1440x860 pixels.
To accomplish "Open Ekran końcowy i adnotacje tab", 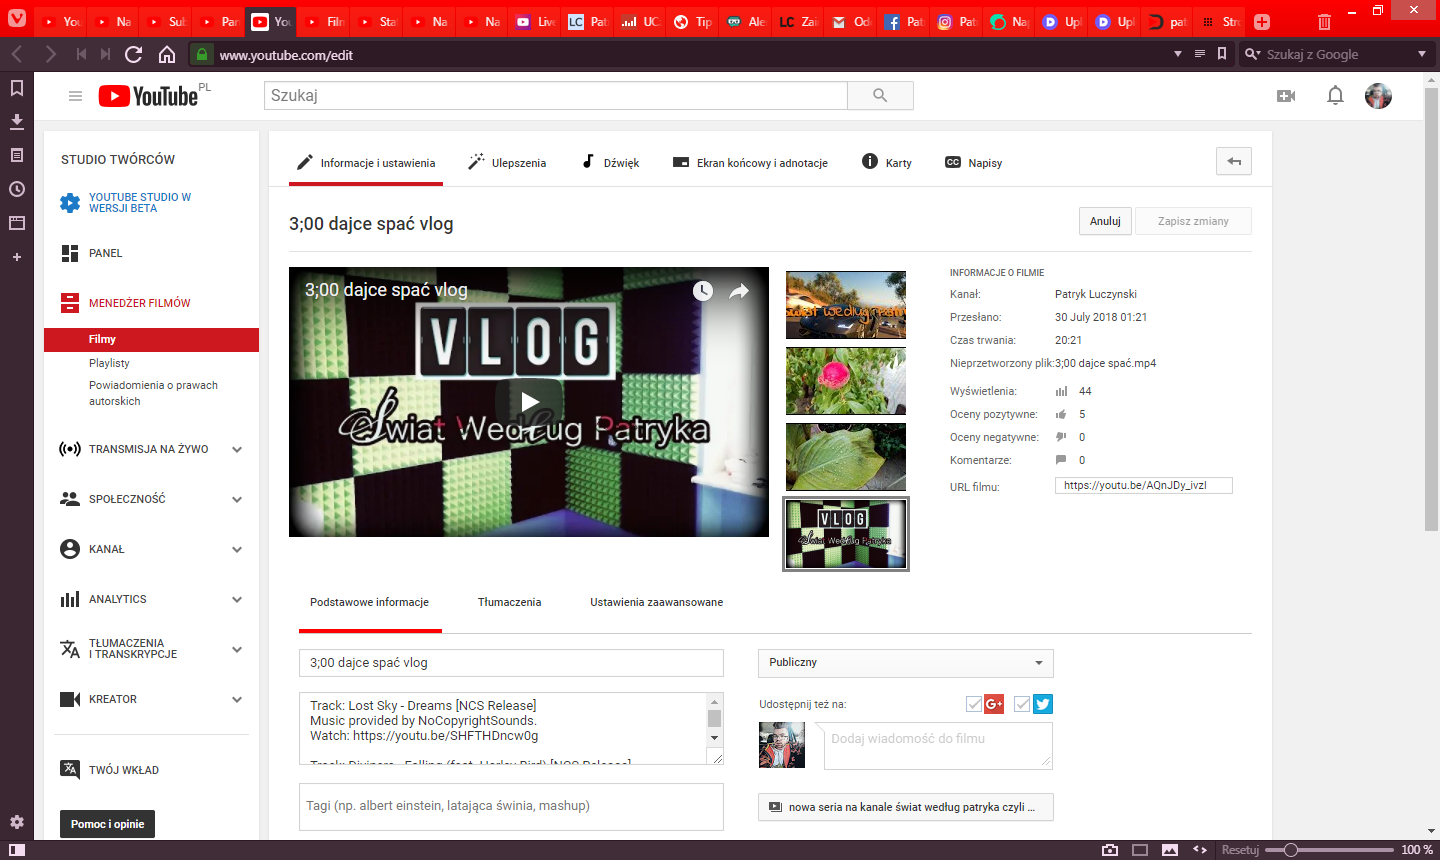I will click(x=750, y=162).
